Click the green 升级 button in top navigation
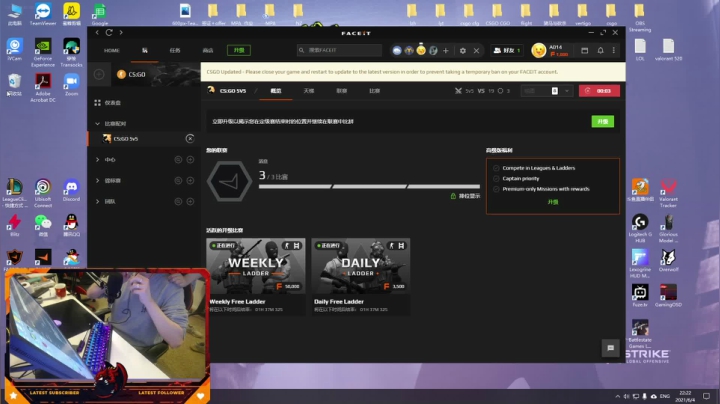The height and width of the screenshot is (404, 720). coord(239,50)
